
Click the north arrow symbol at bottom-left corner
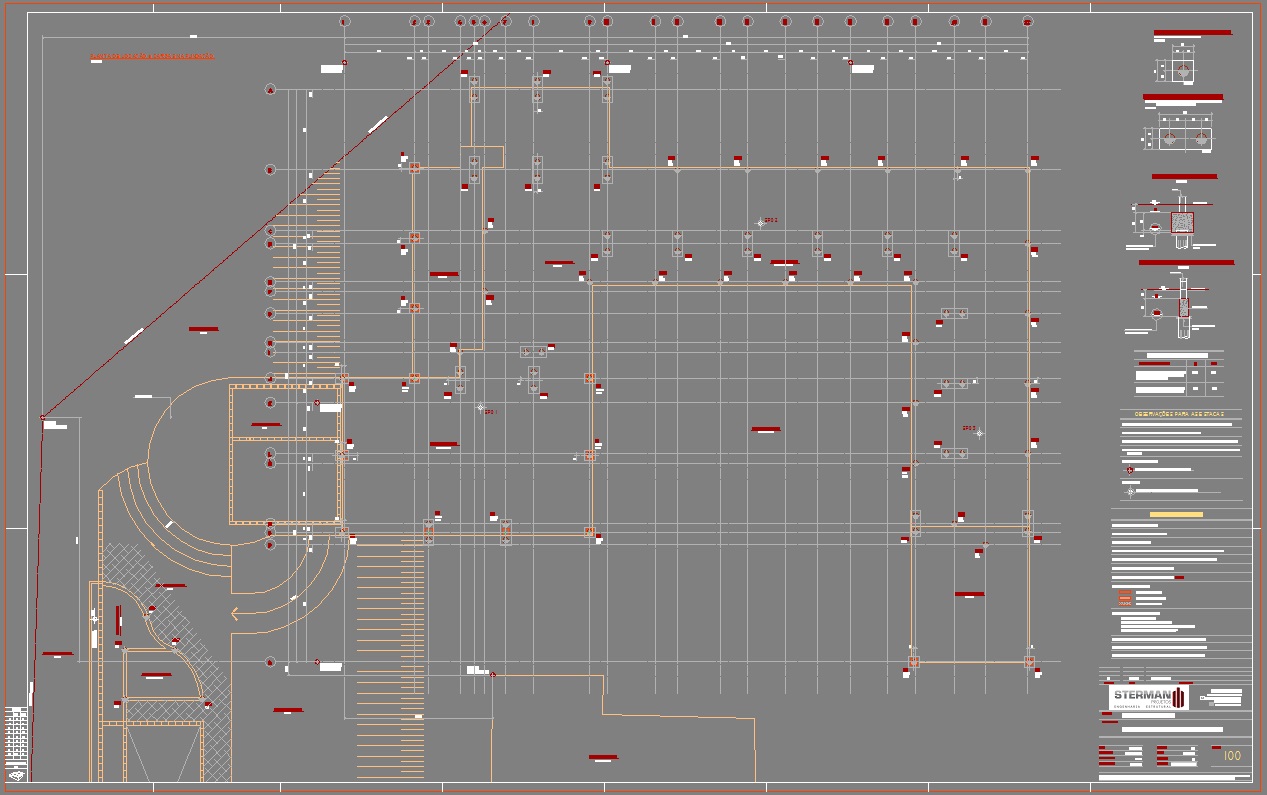16,774
